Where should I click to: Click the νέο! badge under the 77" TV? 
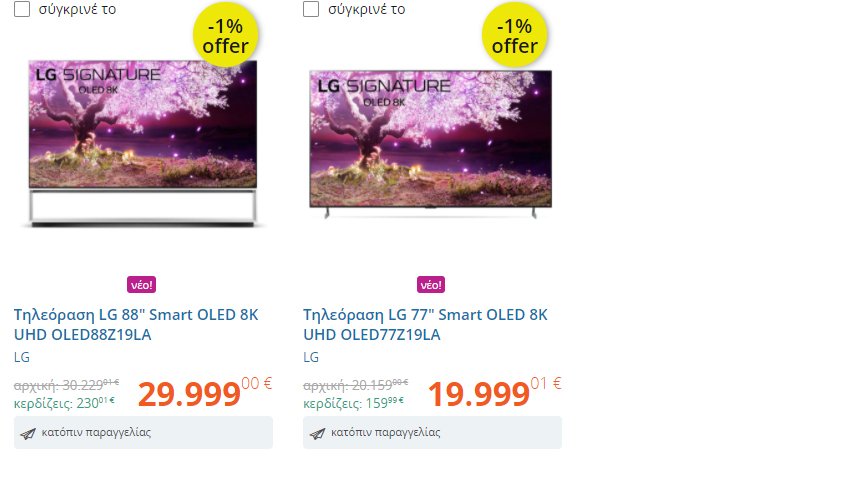pyautogui.click(x=431, y=285)
